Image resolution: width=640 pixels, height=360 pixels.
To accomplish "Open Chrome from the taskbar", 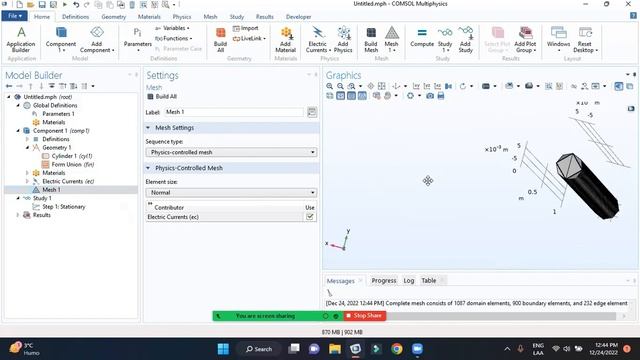I will (396, 349).
